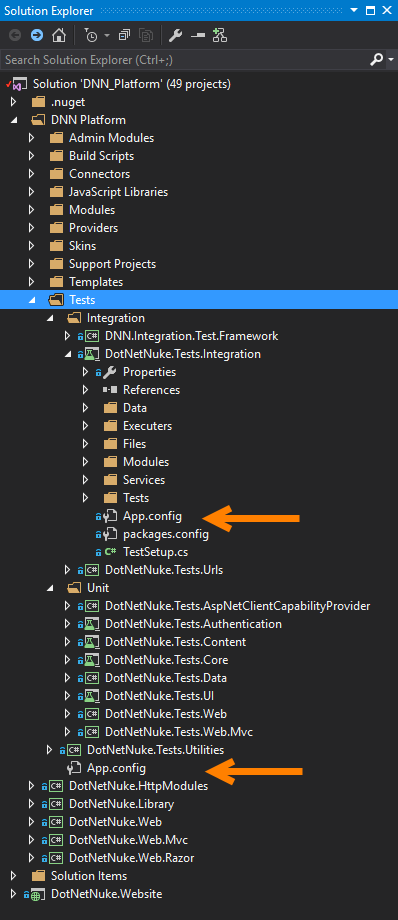
Task: Click the search magnifier icon
Action: pyautogui.click(x=377, y=59)
